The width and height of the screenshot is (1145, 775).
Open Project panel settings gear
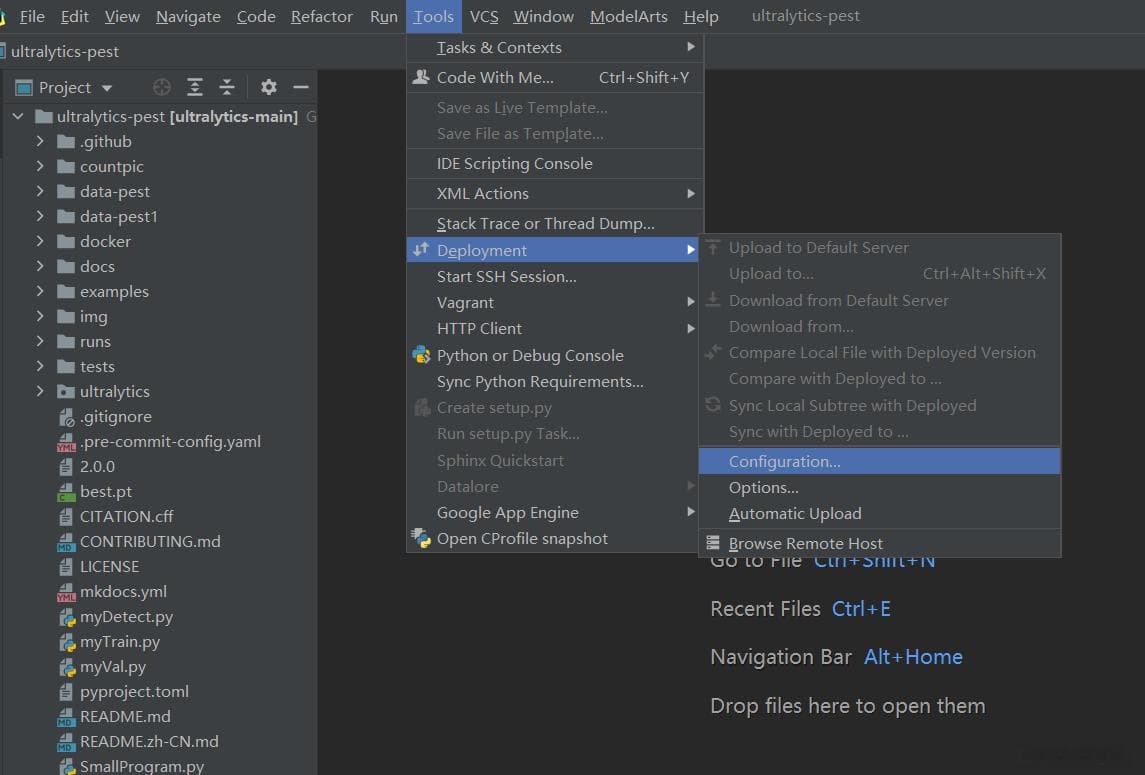[269, 88]
